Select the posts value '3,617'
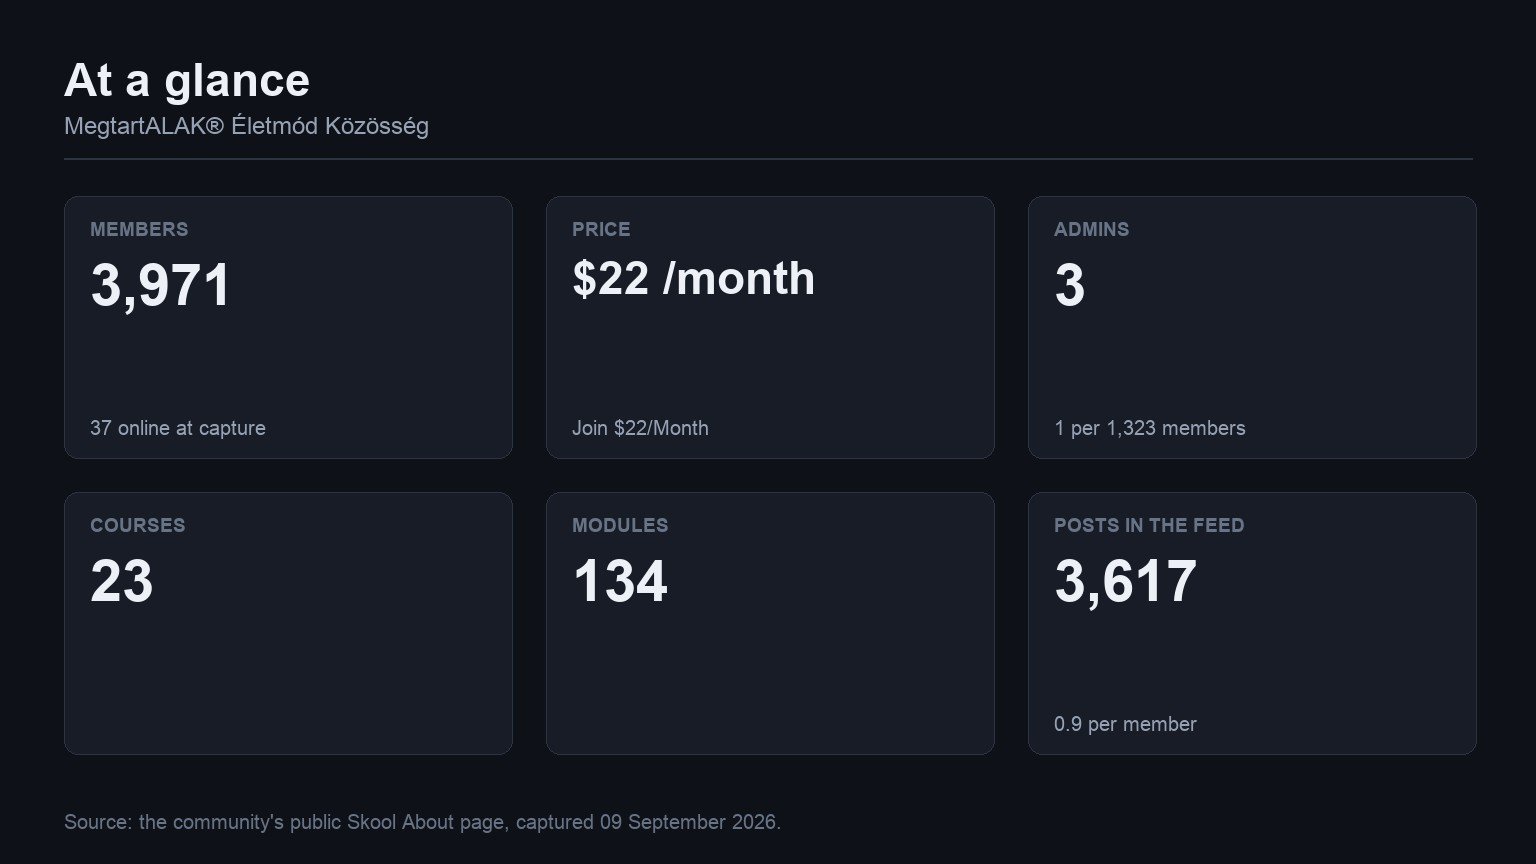 click(x=1125, y=581)
